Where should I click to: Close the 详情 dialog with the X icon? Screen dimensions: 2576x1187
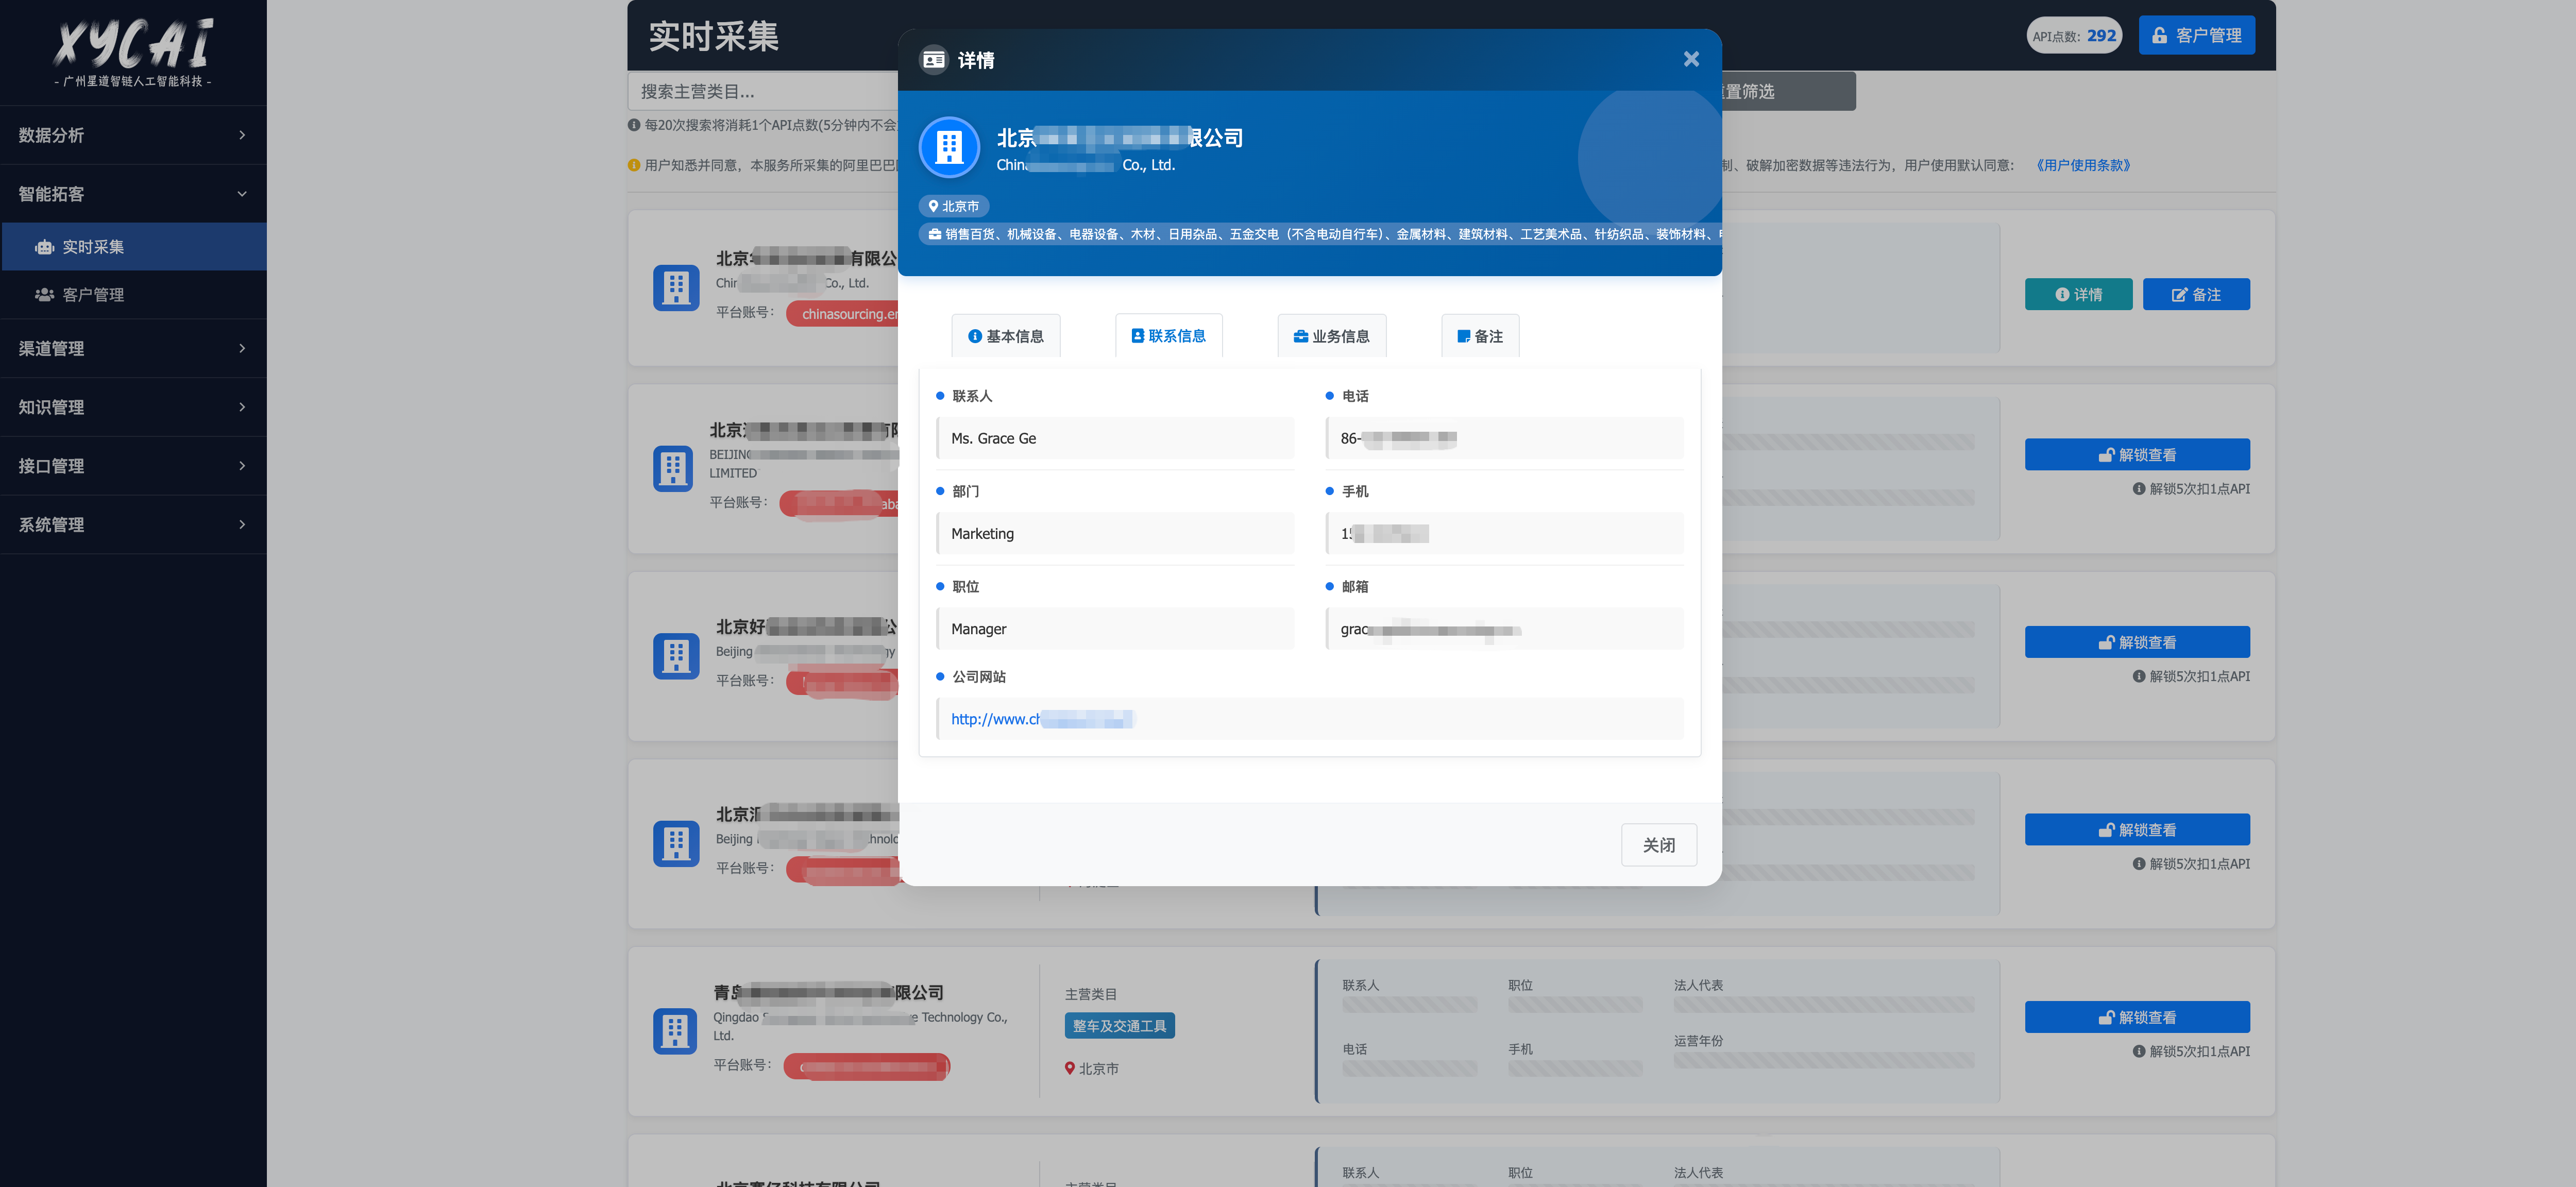click(1691, 60)
